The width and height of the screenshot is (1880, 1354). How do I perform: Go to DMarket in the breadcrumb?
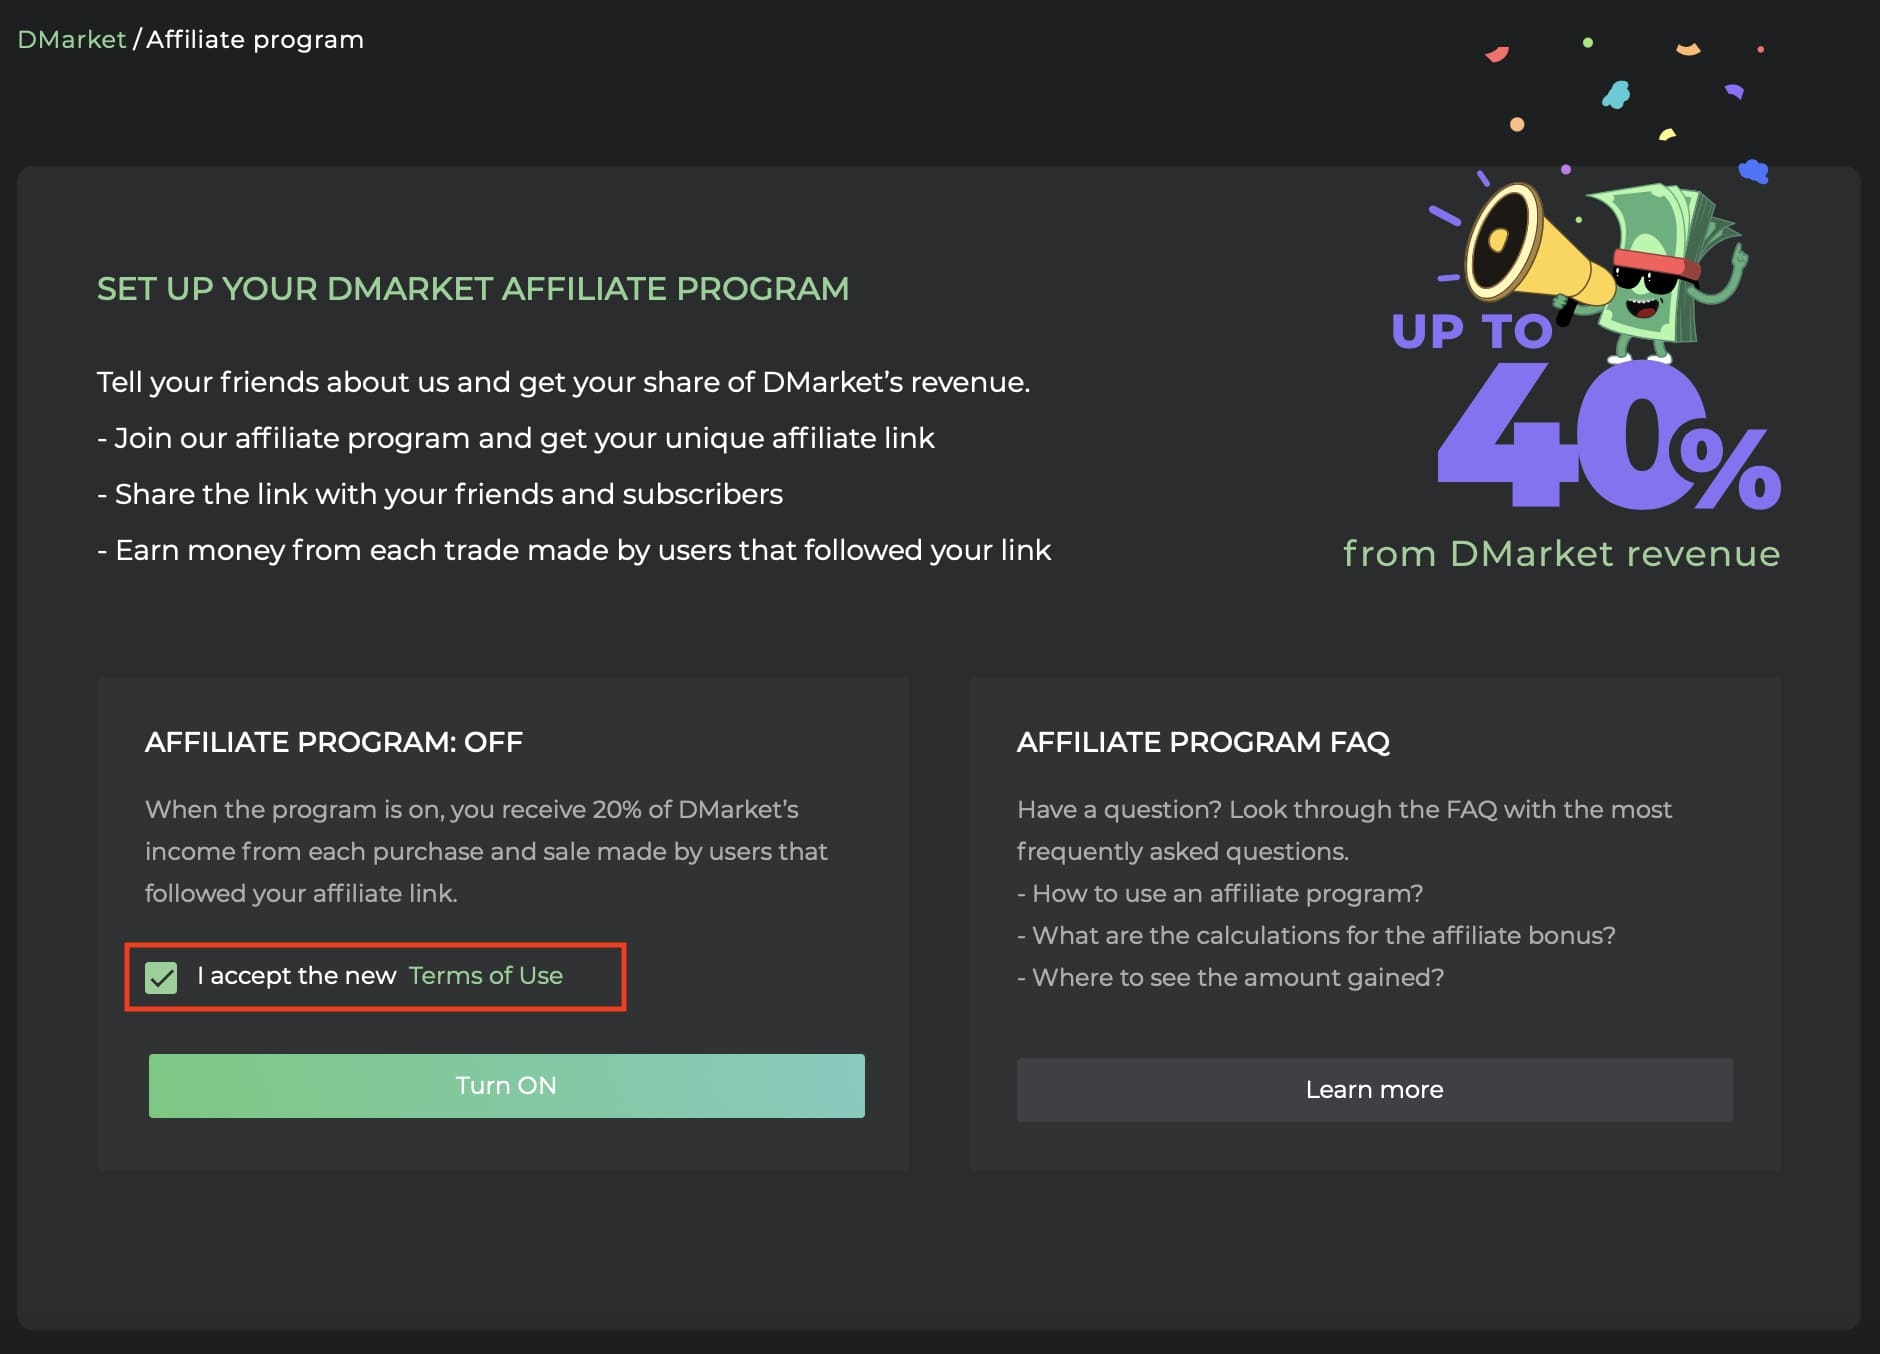coord(72,40)
